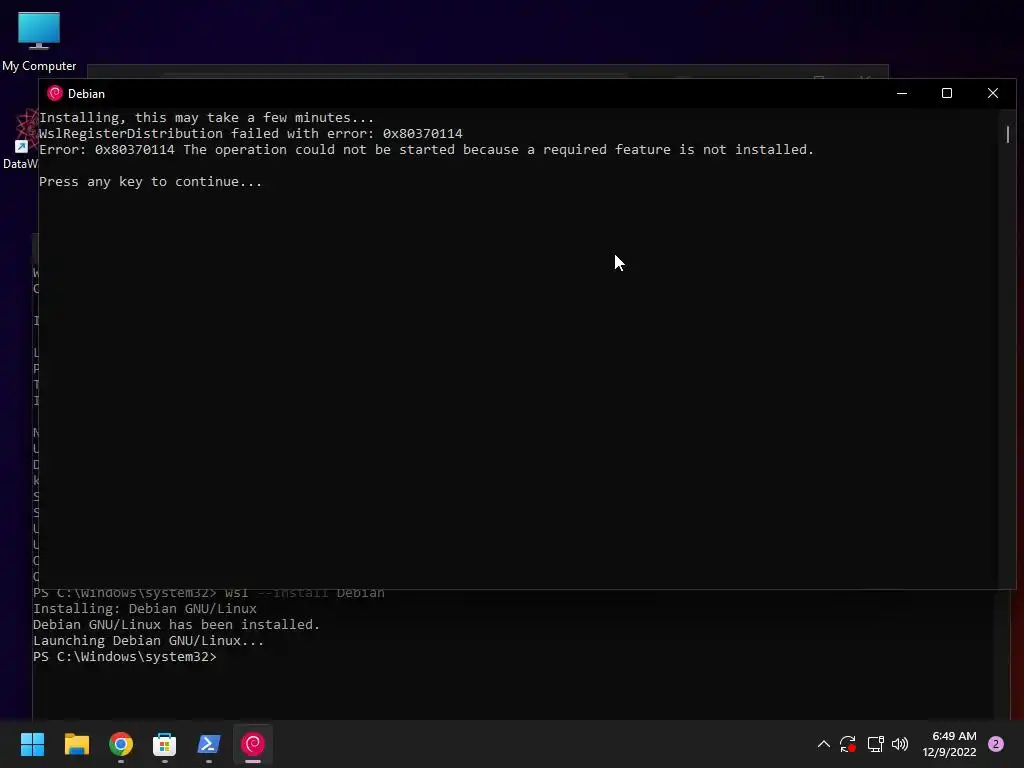Show hidden system tray icons
This screenshot has width=1024, height=768.
[x=824, y=744]
